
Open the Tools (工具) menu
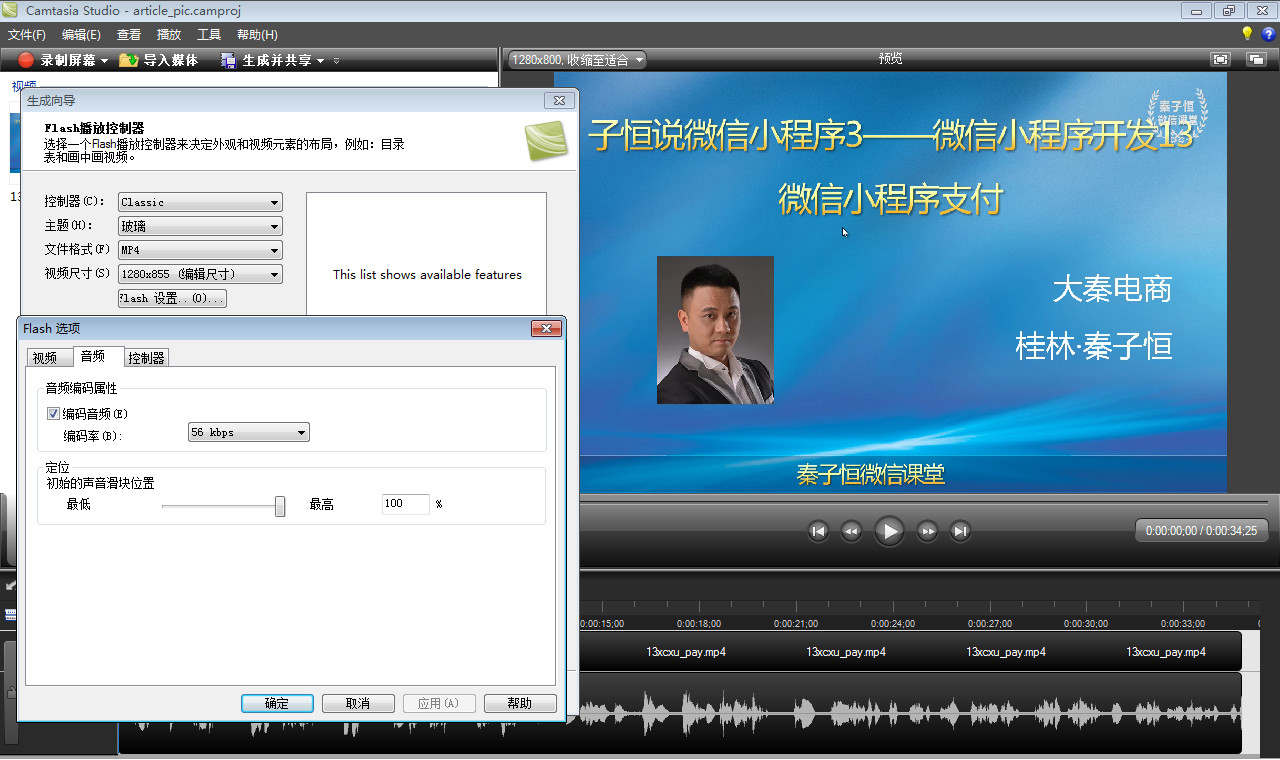pos(209,35)
